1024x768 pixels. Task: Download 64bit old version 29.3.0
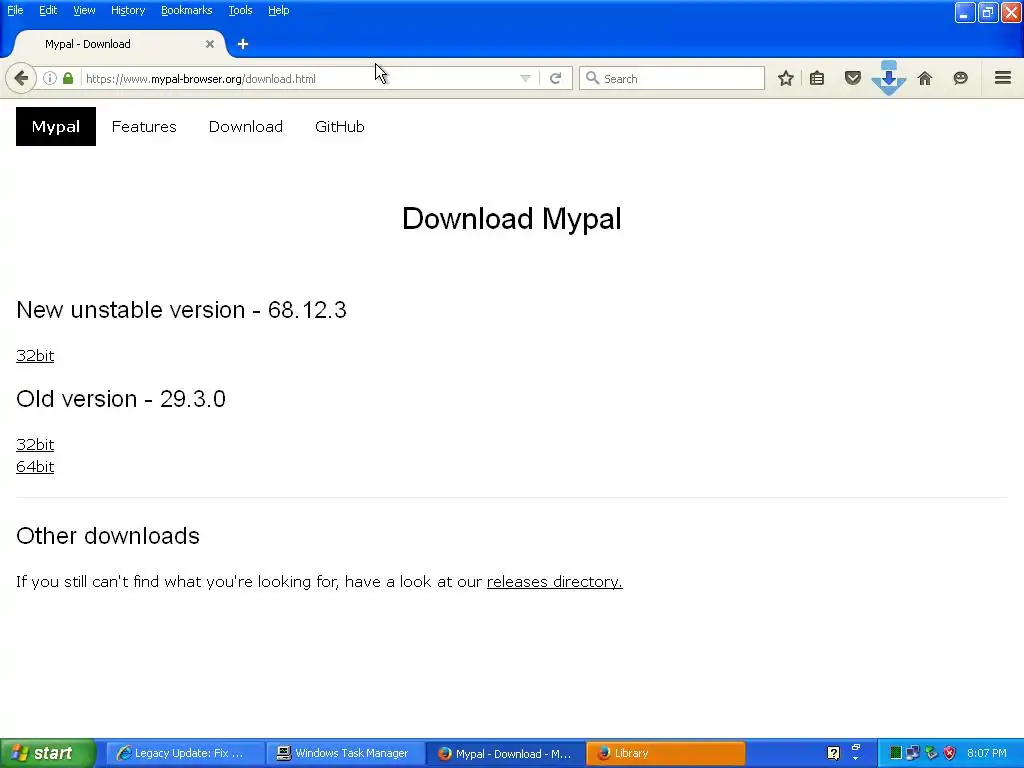pos(35,466)
